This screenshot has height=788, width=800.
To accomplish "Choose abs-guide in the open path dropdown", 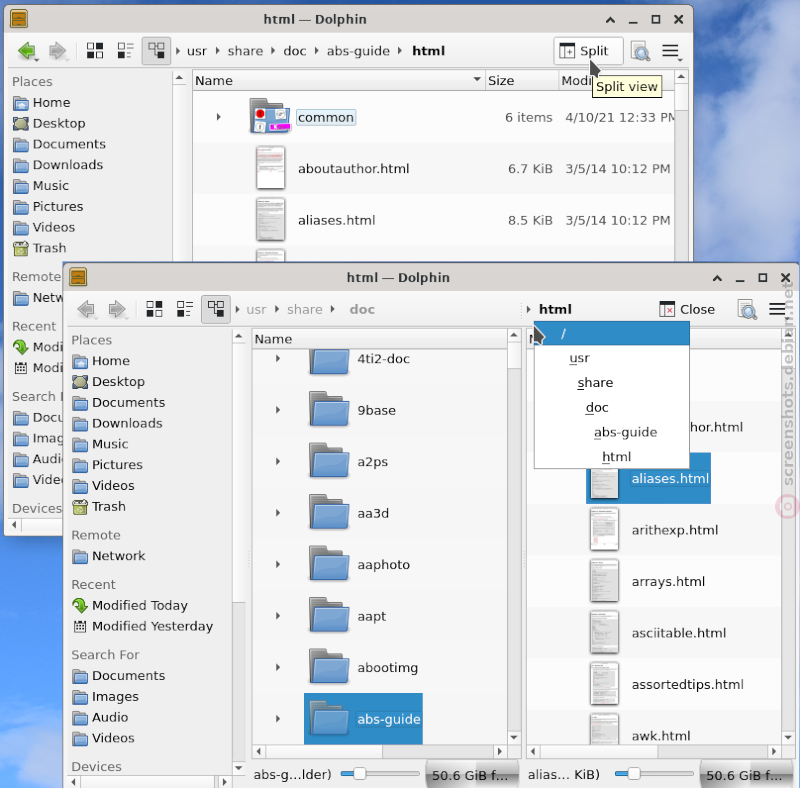I will pos(612,432).
